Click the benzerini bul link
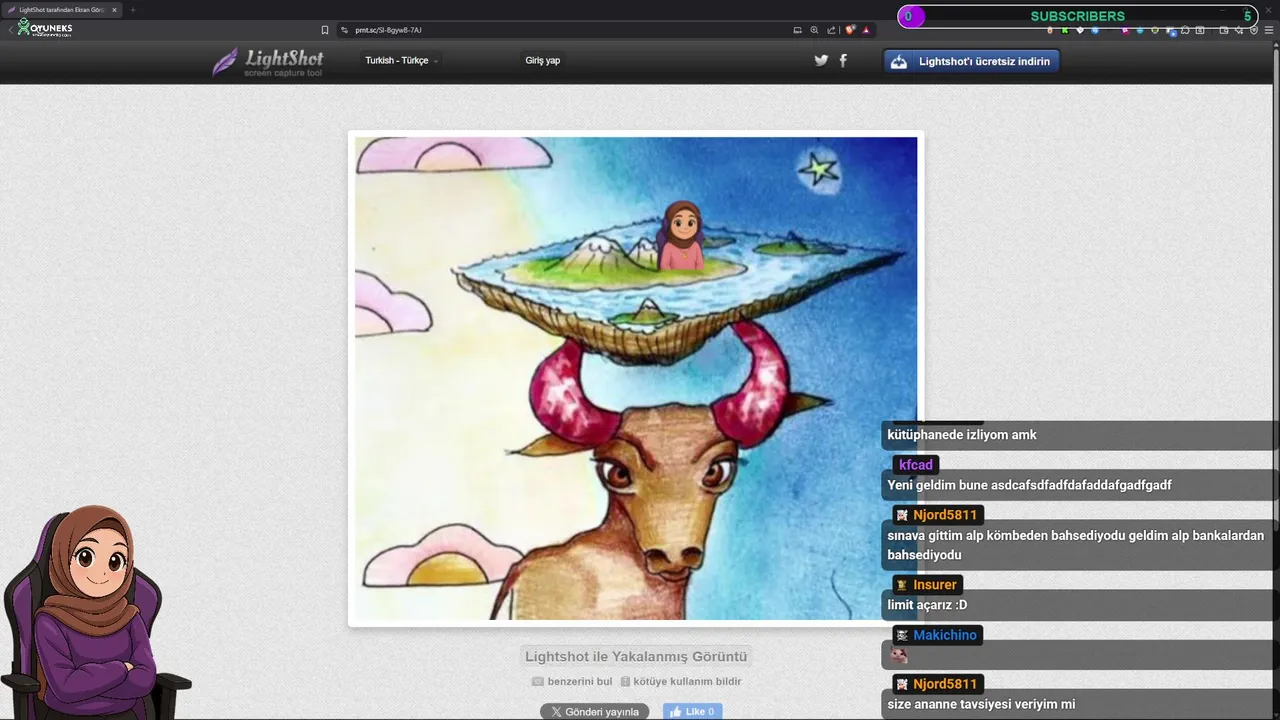1280x720 pixels. tap(580, 682)
